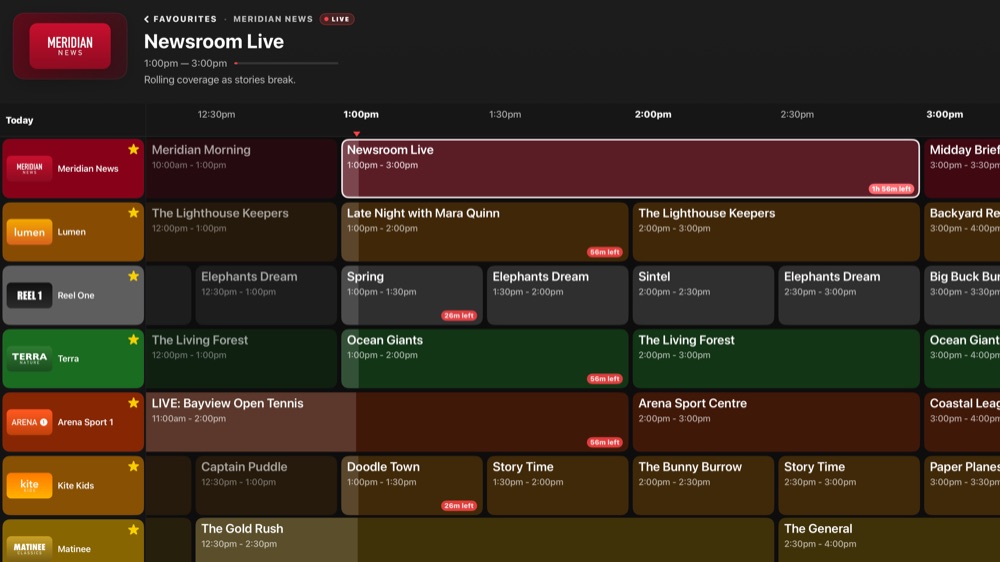The width and height of the screenshot is (1000, 562).
Task: Toggle favourite star on Lumen
Action: (x=133, y=212)
